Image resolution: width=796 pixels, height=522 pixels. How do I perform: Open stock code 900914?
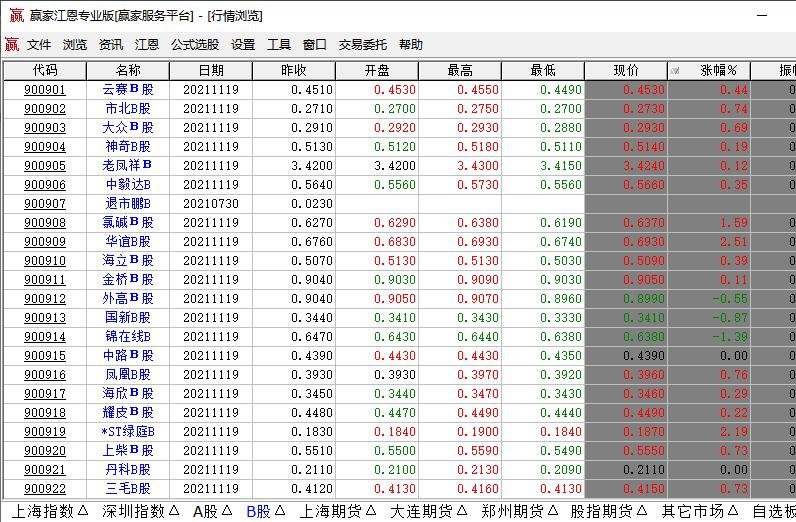coord(45,337)
